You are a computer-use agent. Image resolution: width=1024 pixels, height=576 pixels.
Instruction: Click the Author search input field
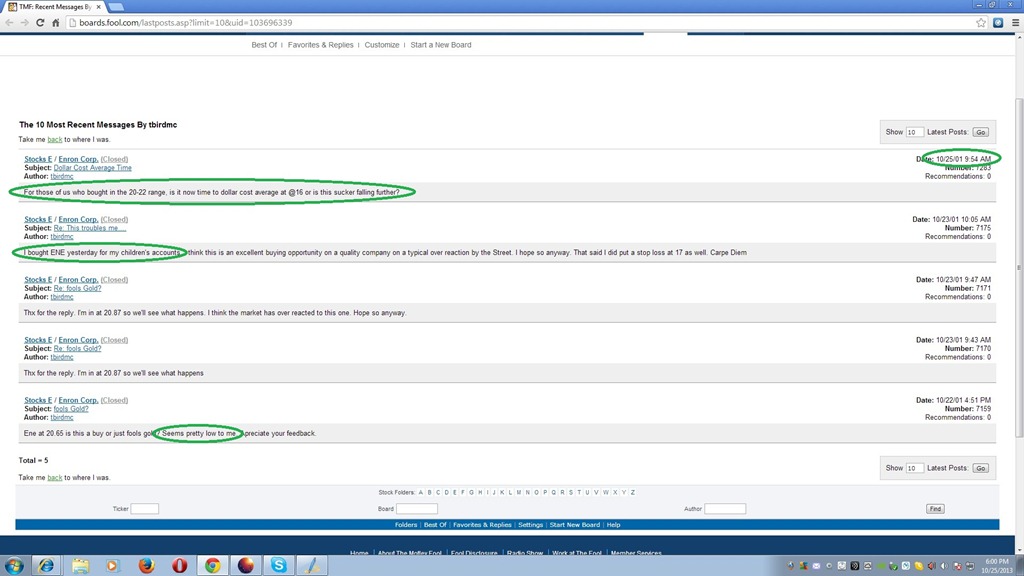tap(725, 509)
